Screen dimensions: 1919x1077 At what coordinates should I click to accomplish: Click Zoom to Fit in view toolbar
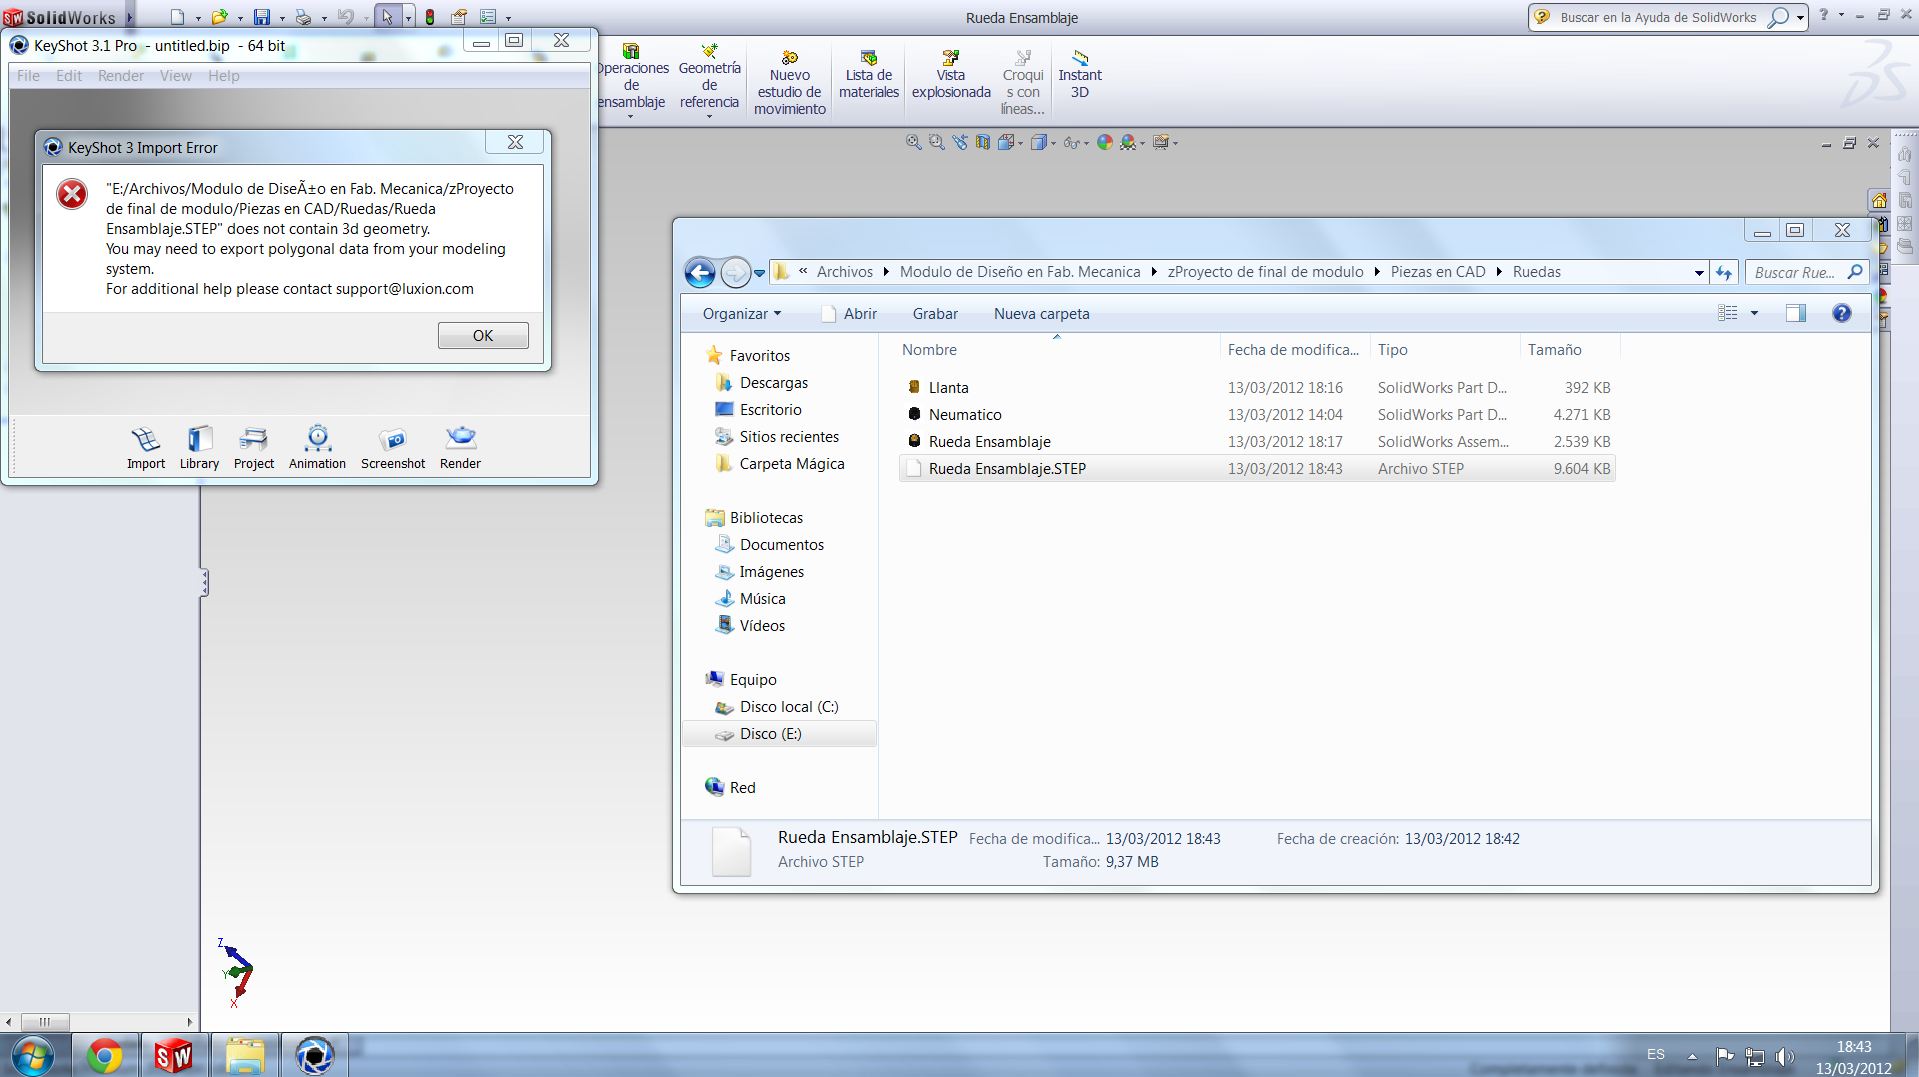tap(913, 143)
